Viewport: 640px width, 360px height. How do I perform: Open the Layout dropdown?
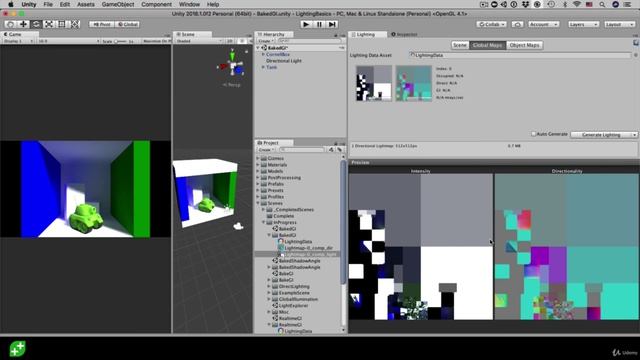point(619,24)
